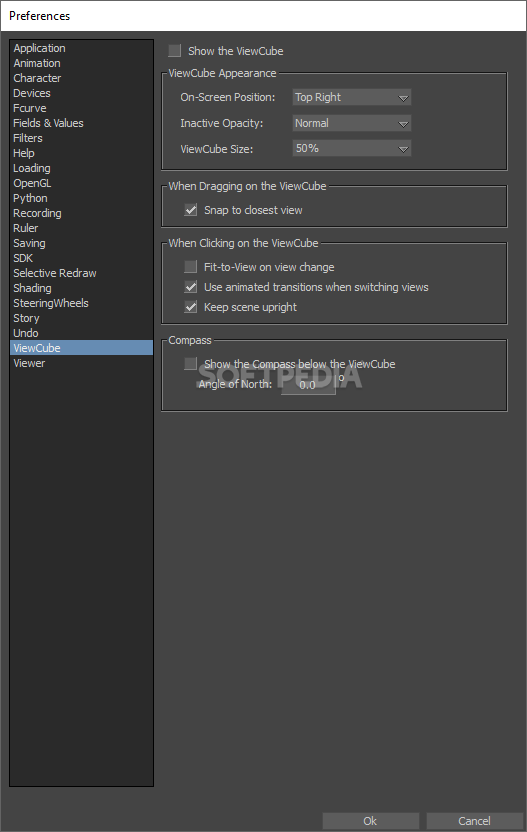This screenshot has height=832, width=527.
Task: Select Devices in the category list
Action: tap(82, 93)
